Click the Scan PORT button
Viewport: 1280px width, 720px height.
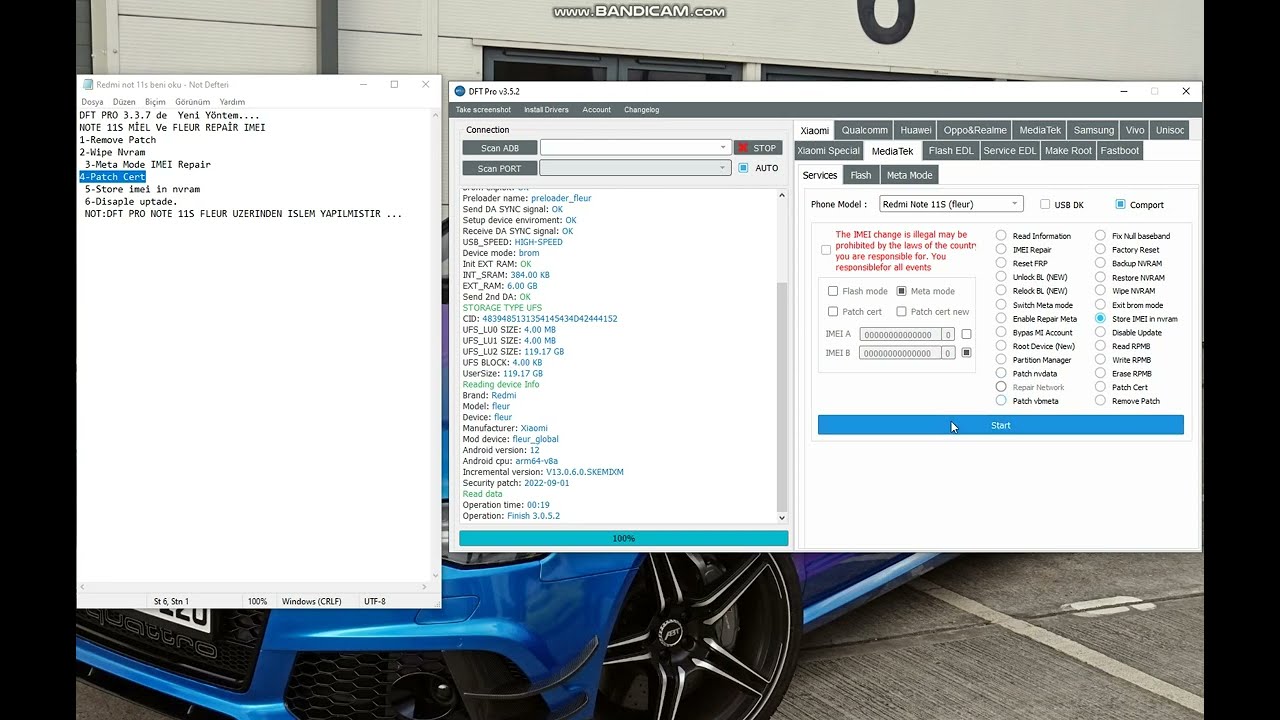pyautogui.click(x=499, y=168)
